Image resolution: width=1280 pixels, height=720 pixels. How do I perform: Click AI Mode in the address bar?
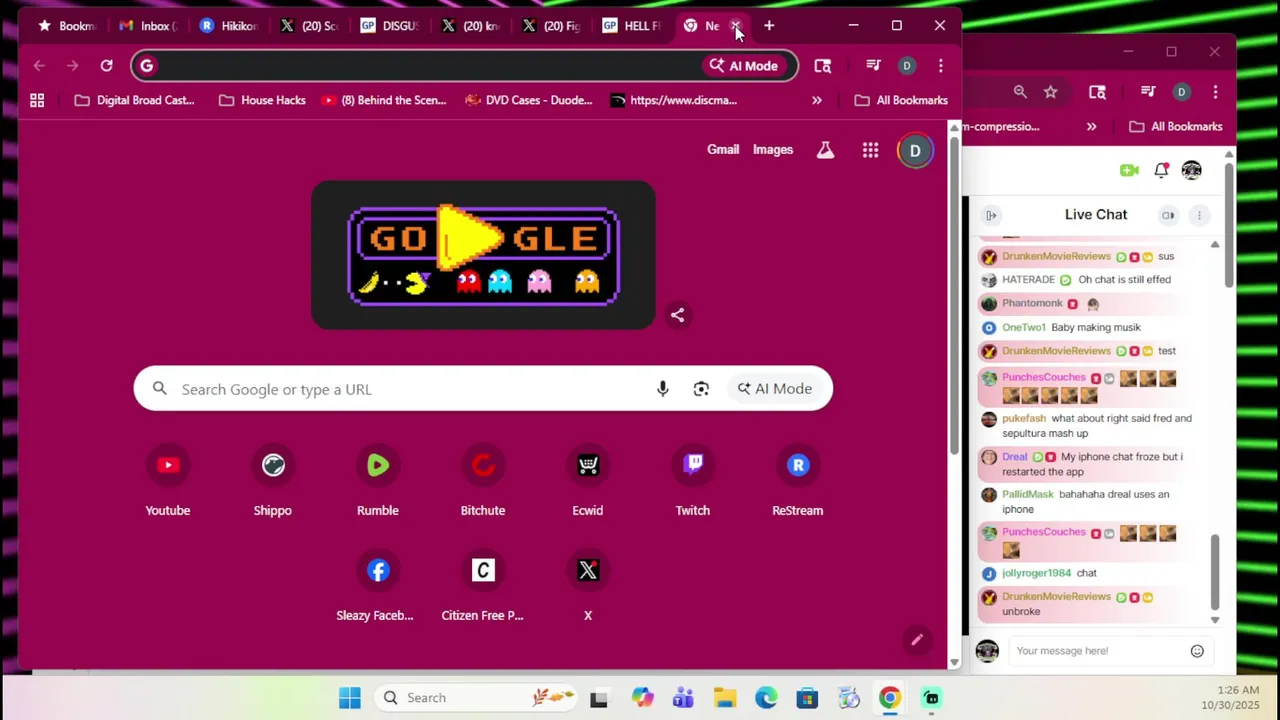pos(743,66)
